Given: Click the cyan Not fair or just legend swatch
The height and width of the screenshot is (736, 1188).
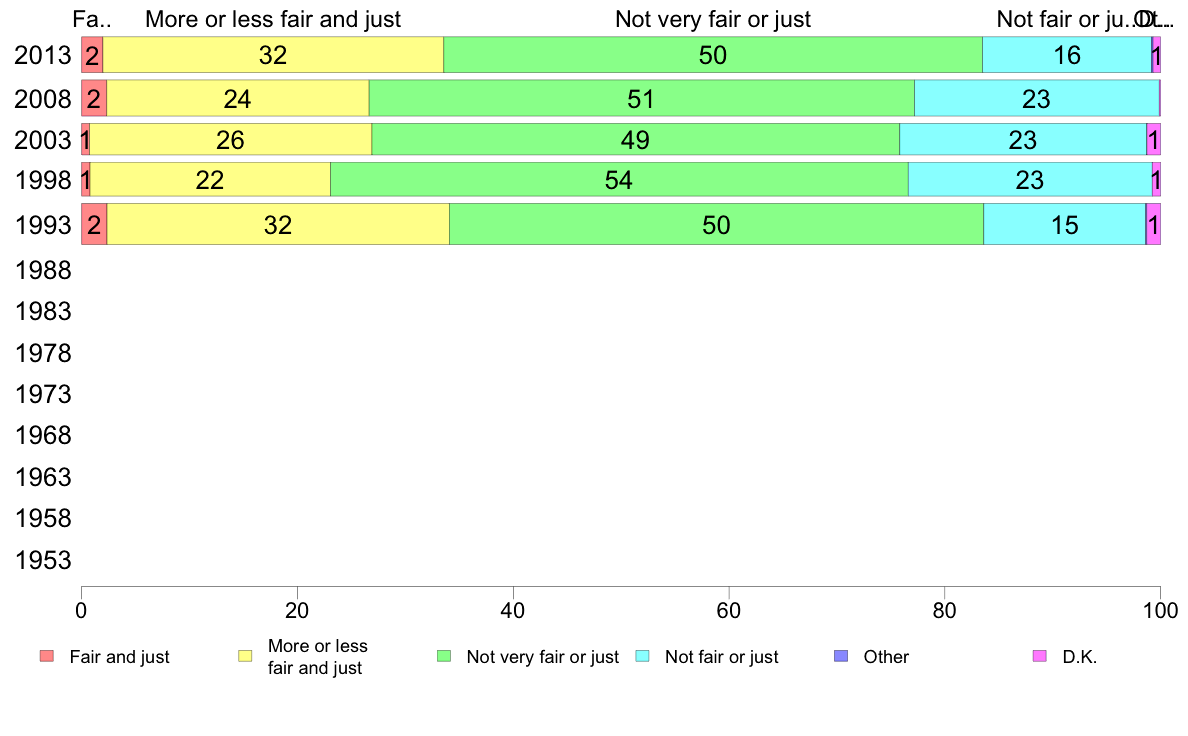Looking at the screenshot, I should click(x=642, y=656).
